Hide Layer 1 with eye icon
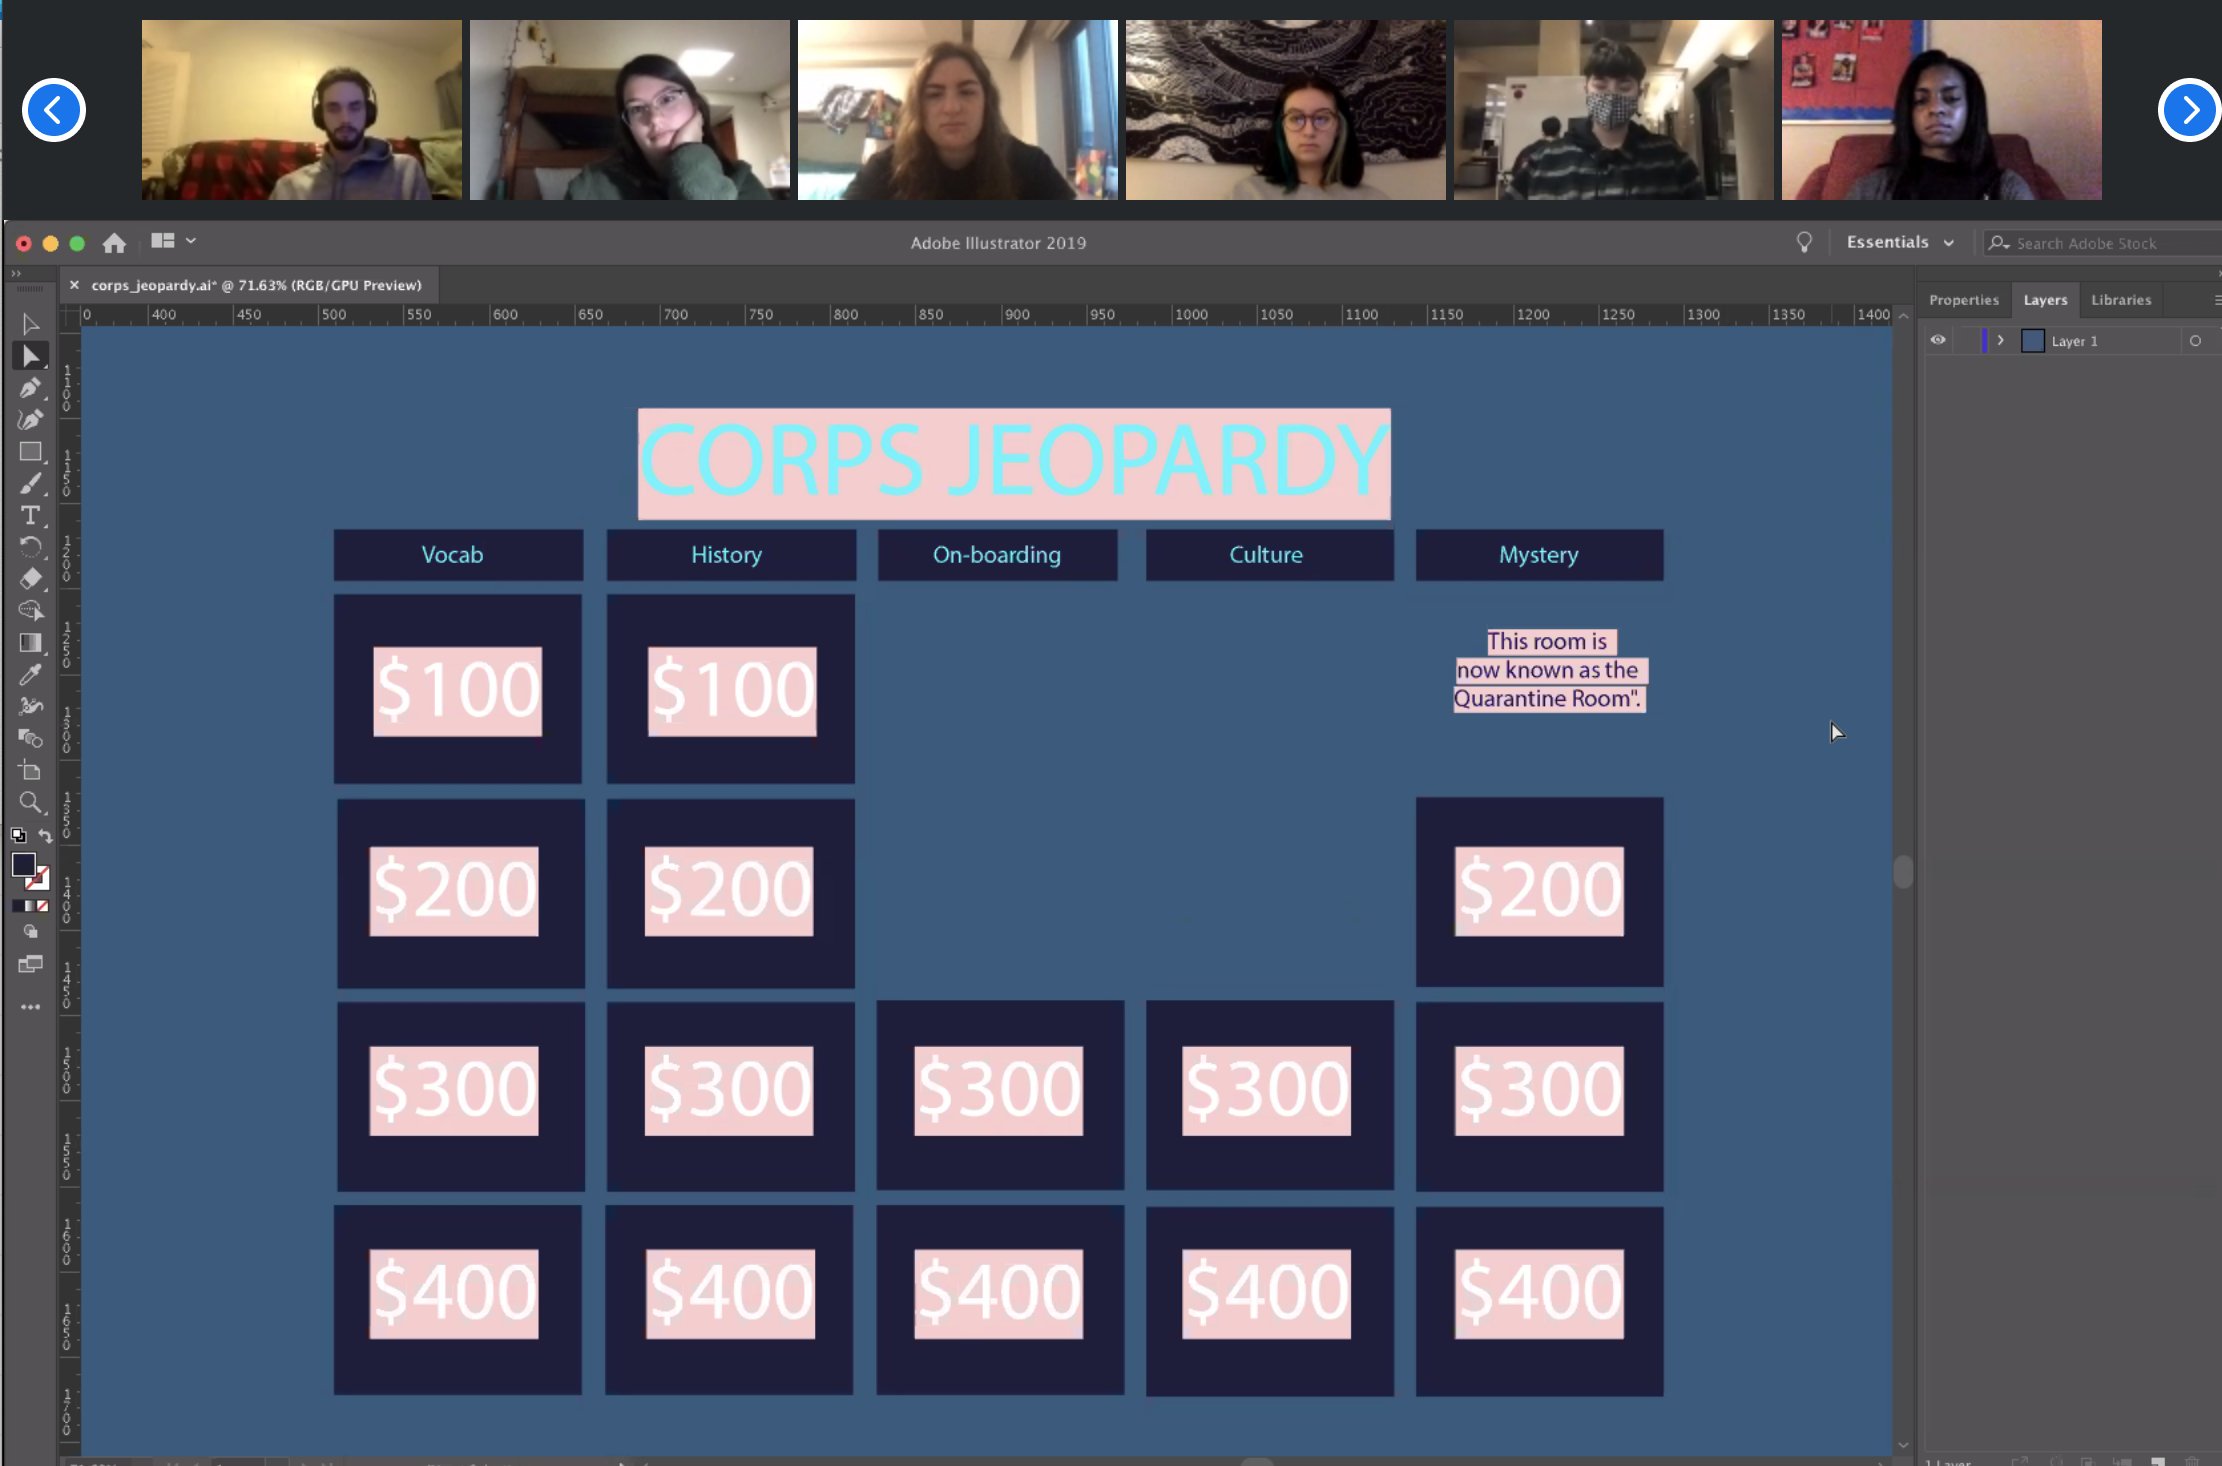Image resolution: width=2222 pixels, height=1466 pixels. coord(1937,340)
